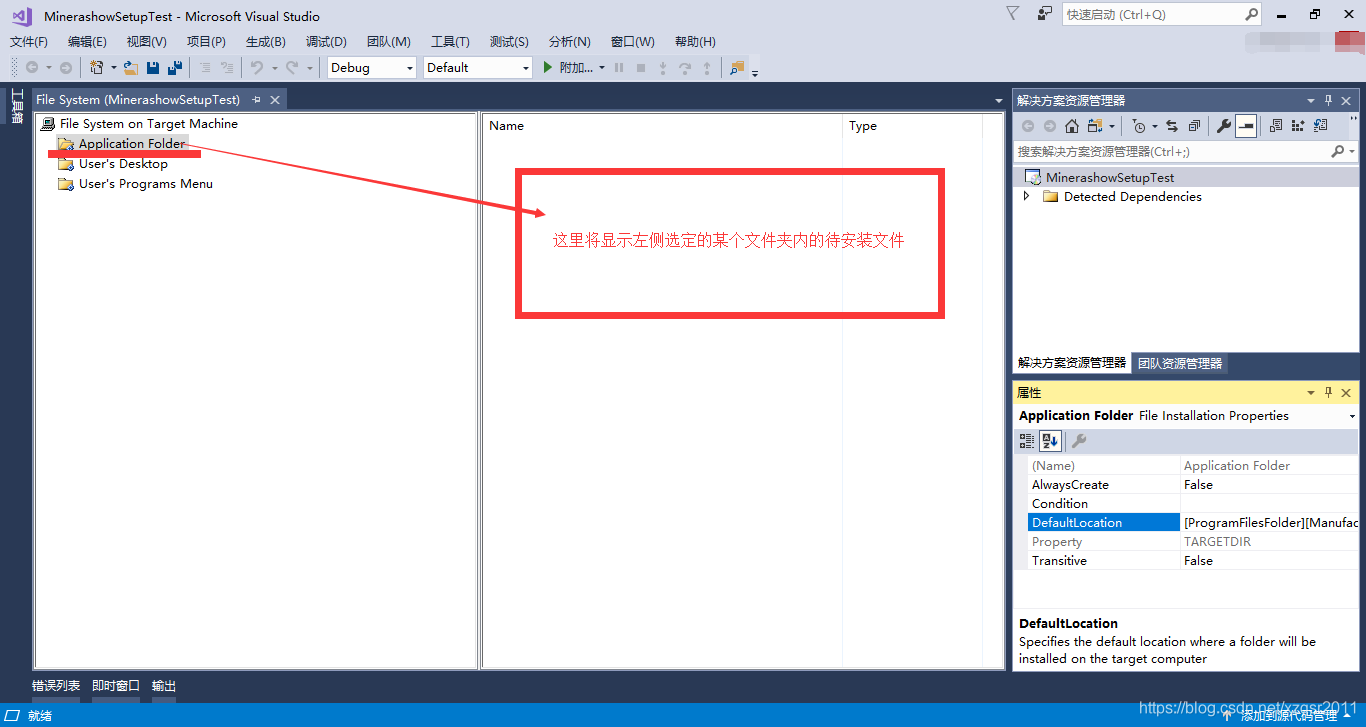
Task: Open the 调试(D) menu
Action: click(326, 42)
